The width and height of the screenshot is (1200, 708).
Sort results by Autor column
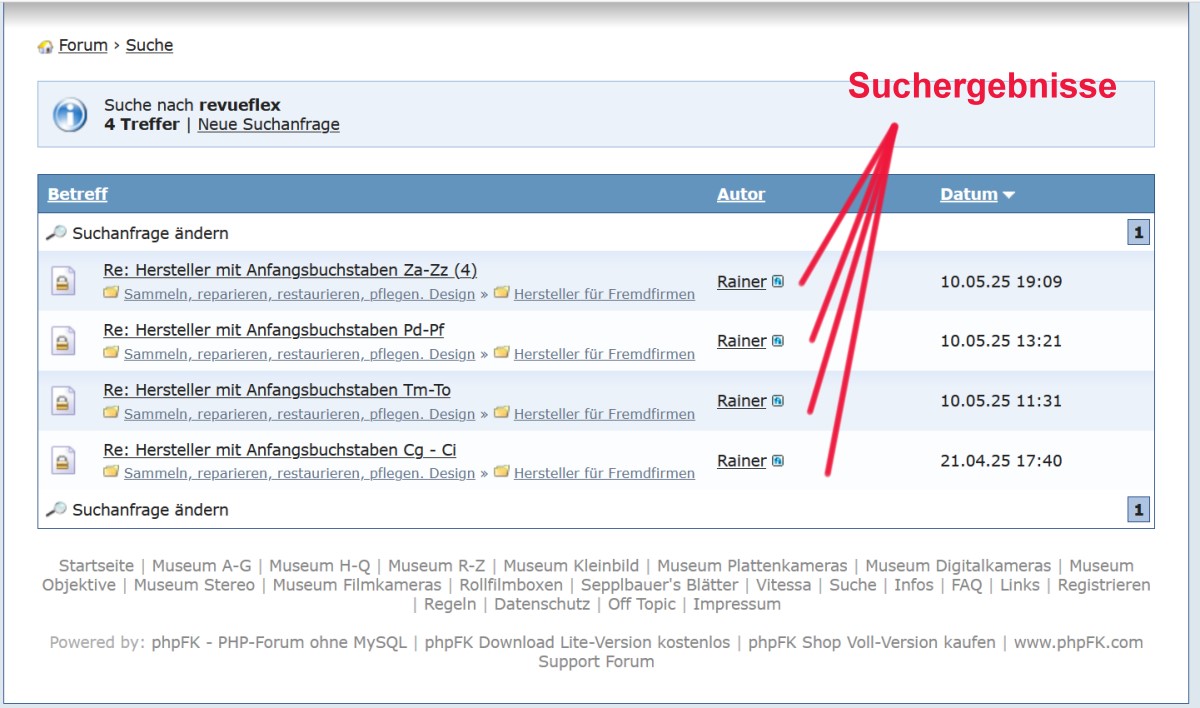[x=741, y=195]
